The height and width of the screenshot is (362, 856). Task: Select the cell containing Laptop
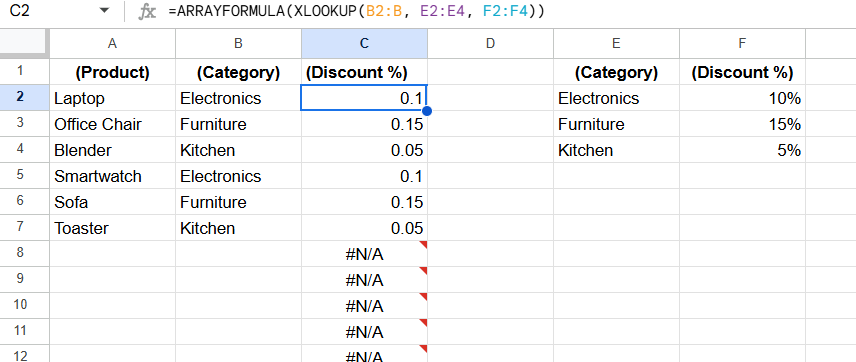pos(112,98)
